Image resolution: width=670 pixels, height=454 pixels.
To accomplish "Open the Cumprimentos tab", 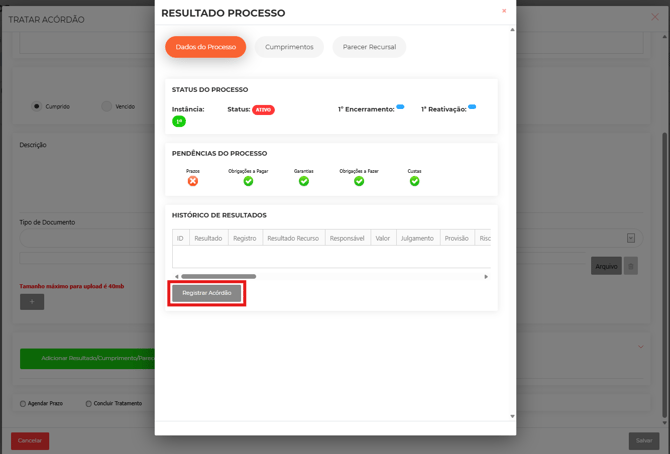I will coord(289,47).
